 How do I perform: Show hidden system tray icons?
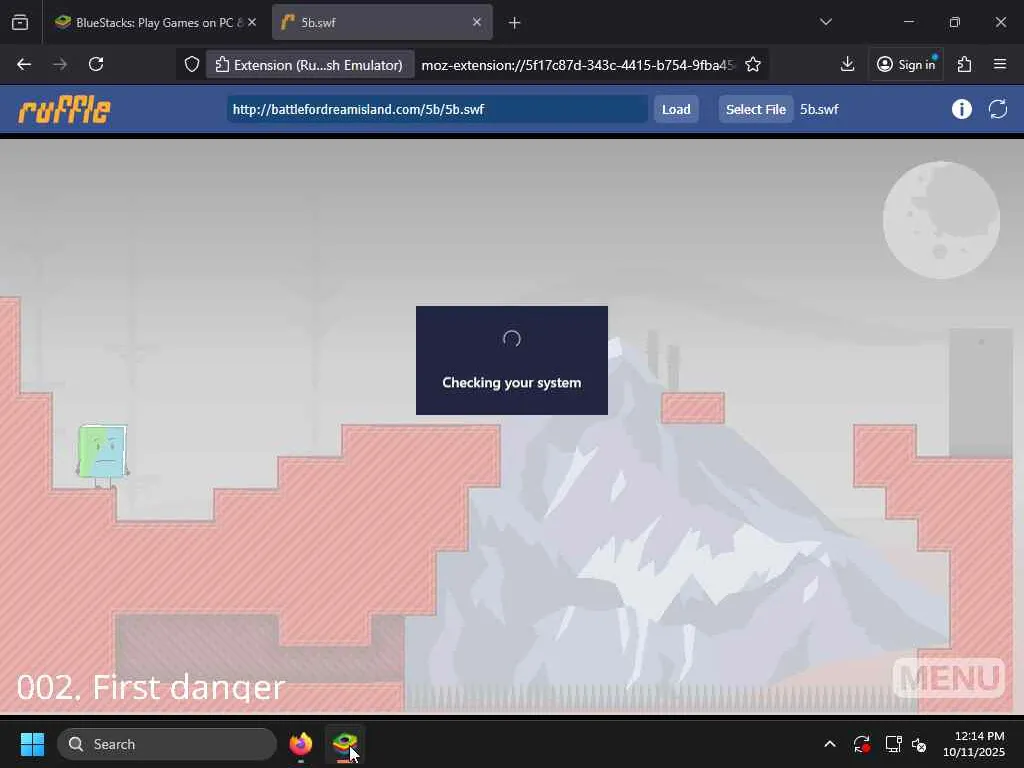(x=829, y=744)
